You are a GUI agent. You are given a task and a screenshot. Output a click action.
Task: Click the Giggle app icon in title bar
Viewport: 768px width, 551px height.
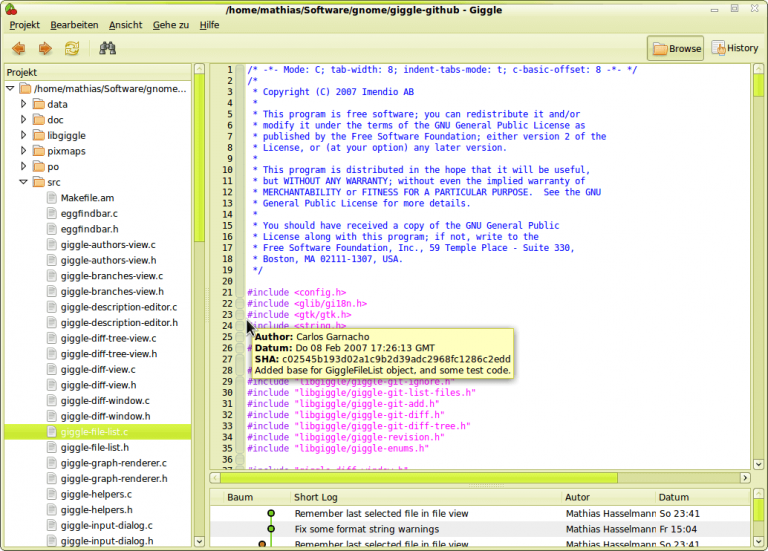pos(11,9)
